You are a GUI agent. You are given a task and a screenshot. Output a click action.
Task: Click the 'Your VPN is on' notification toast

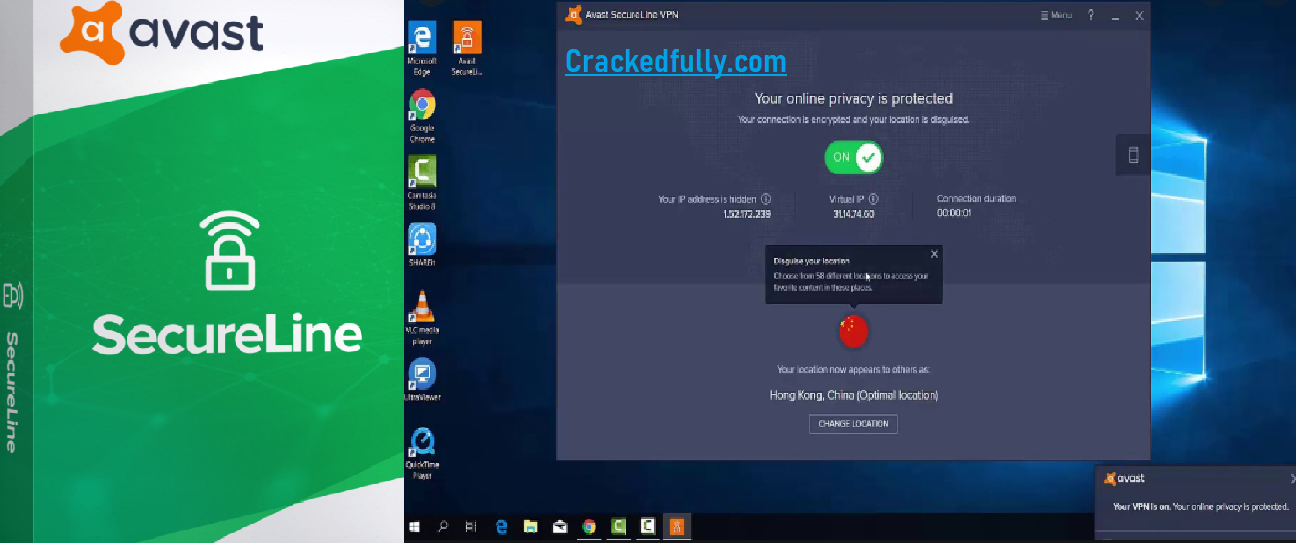coord(1196,505)
